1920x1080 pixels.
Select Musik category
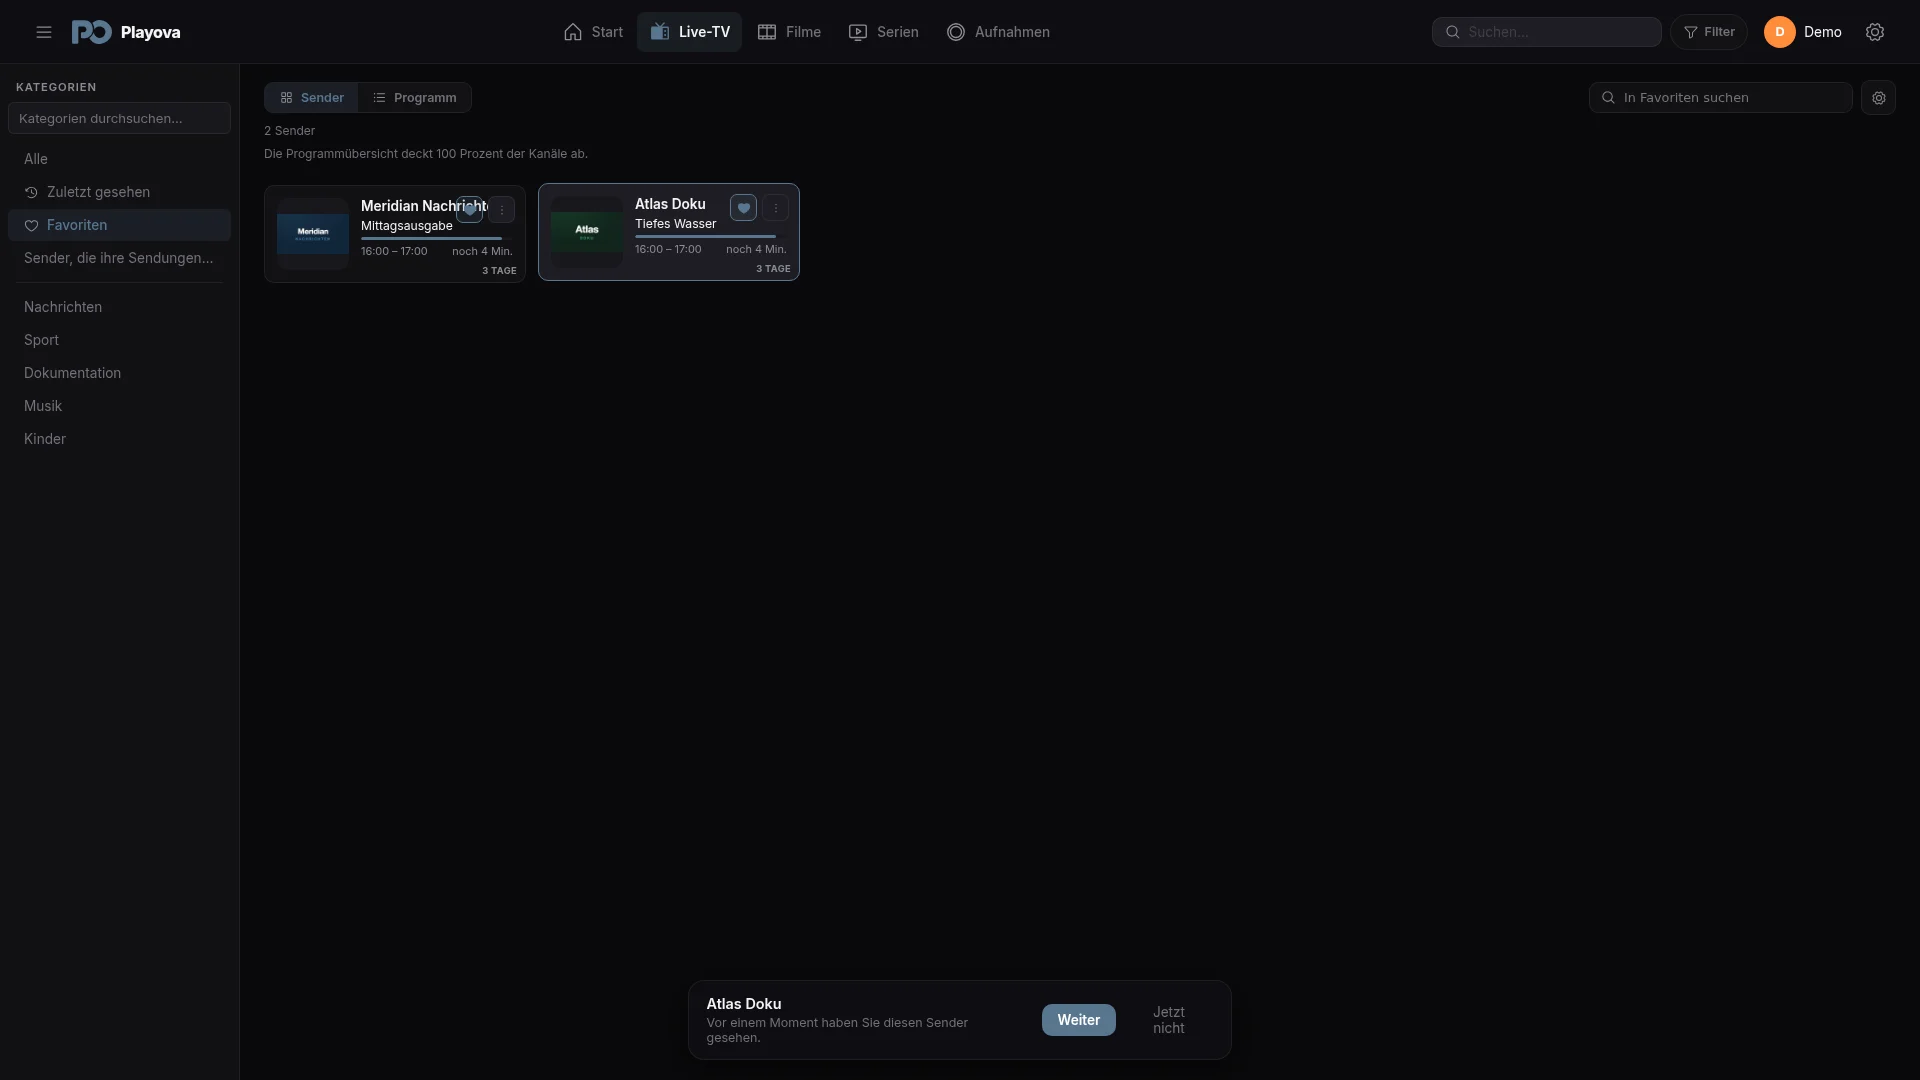[119, 406]
